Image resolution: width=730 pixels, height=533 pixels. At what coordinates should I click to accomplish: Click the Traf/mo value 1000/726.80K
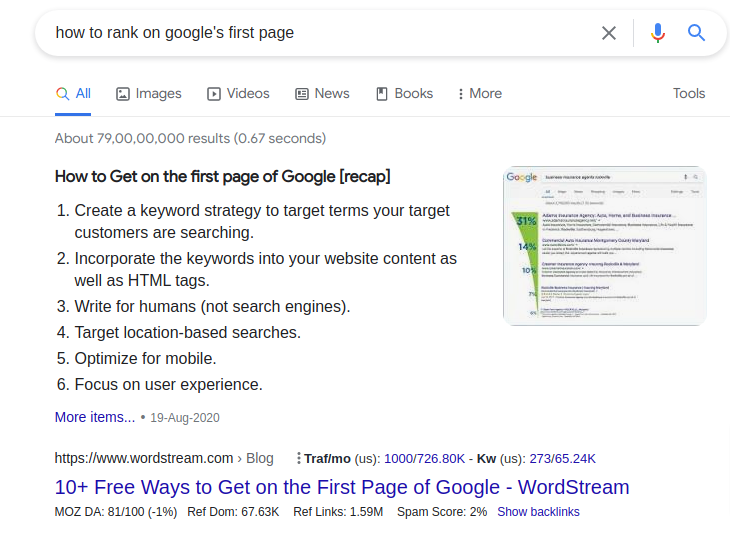(424, 459)
